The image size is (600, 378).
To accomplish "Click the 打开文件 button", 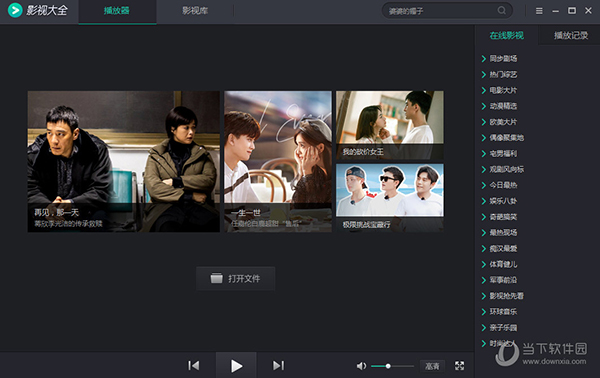I will [236, 279].
